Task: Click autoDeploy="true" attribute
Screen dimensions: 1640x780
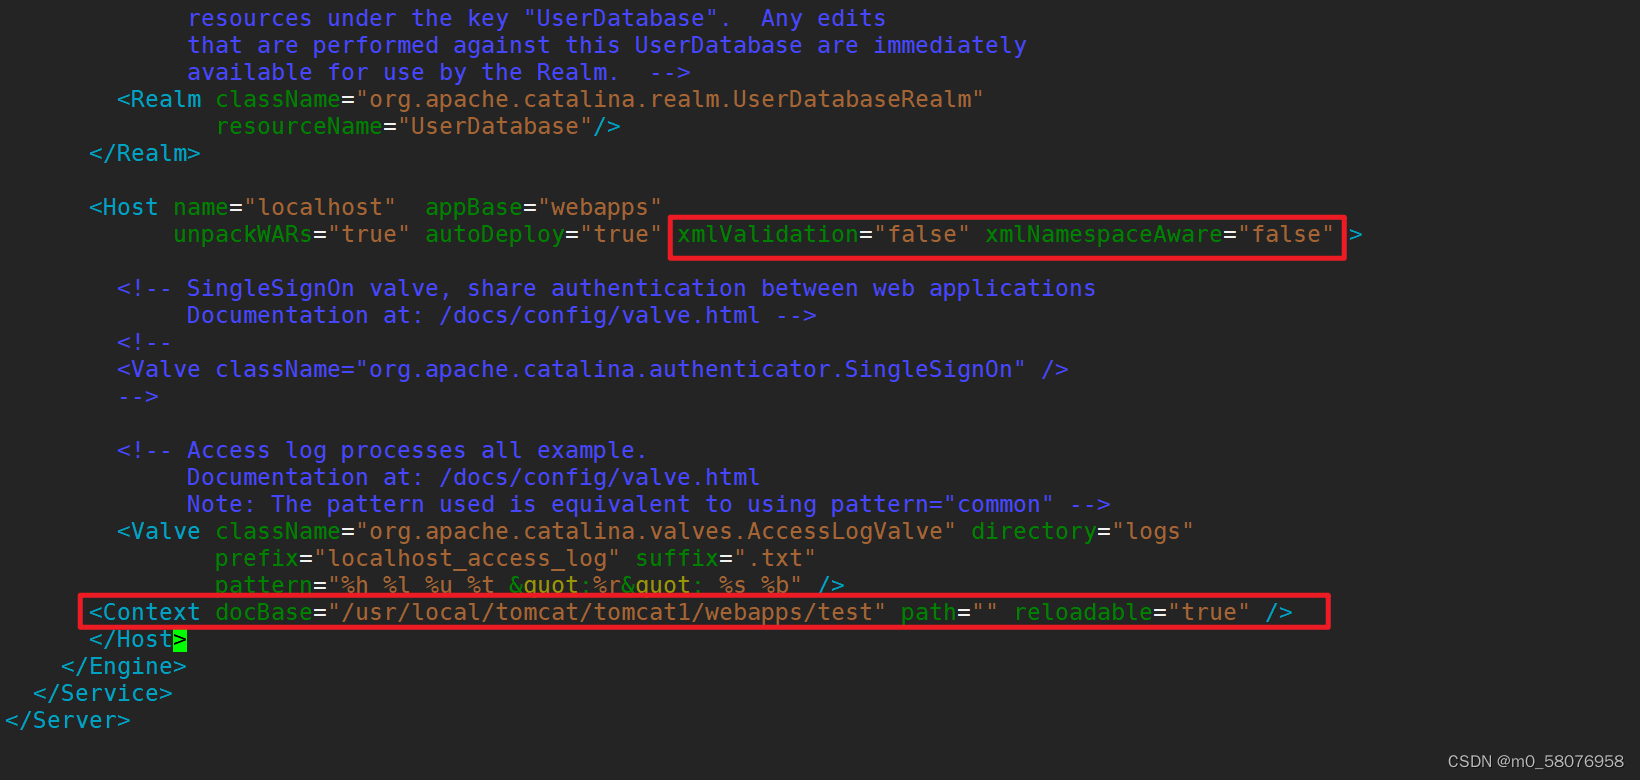Action: (x=544, y=235)
